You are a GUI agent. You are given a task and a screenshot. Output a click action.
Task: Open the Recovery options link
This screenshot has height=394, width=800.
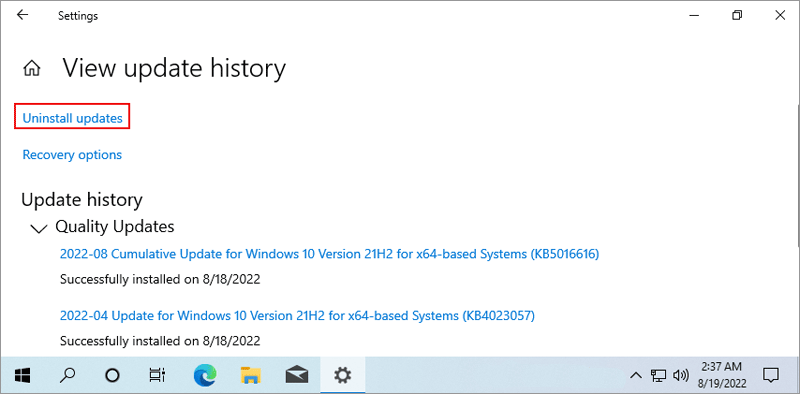(x=72, y=155)
